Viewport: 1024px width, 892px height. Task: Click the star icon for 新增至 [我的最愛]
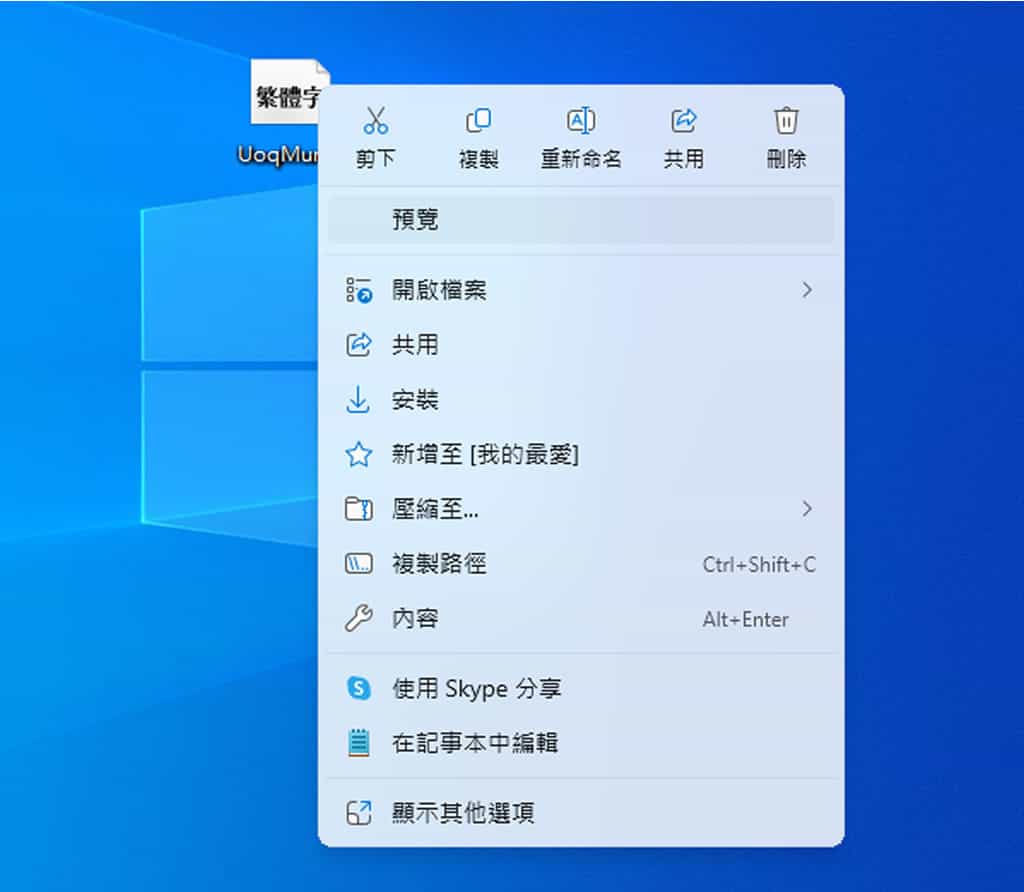click(359, 454)
